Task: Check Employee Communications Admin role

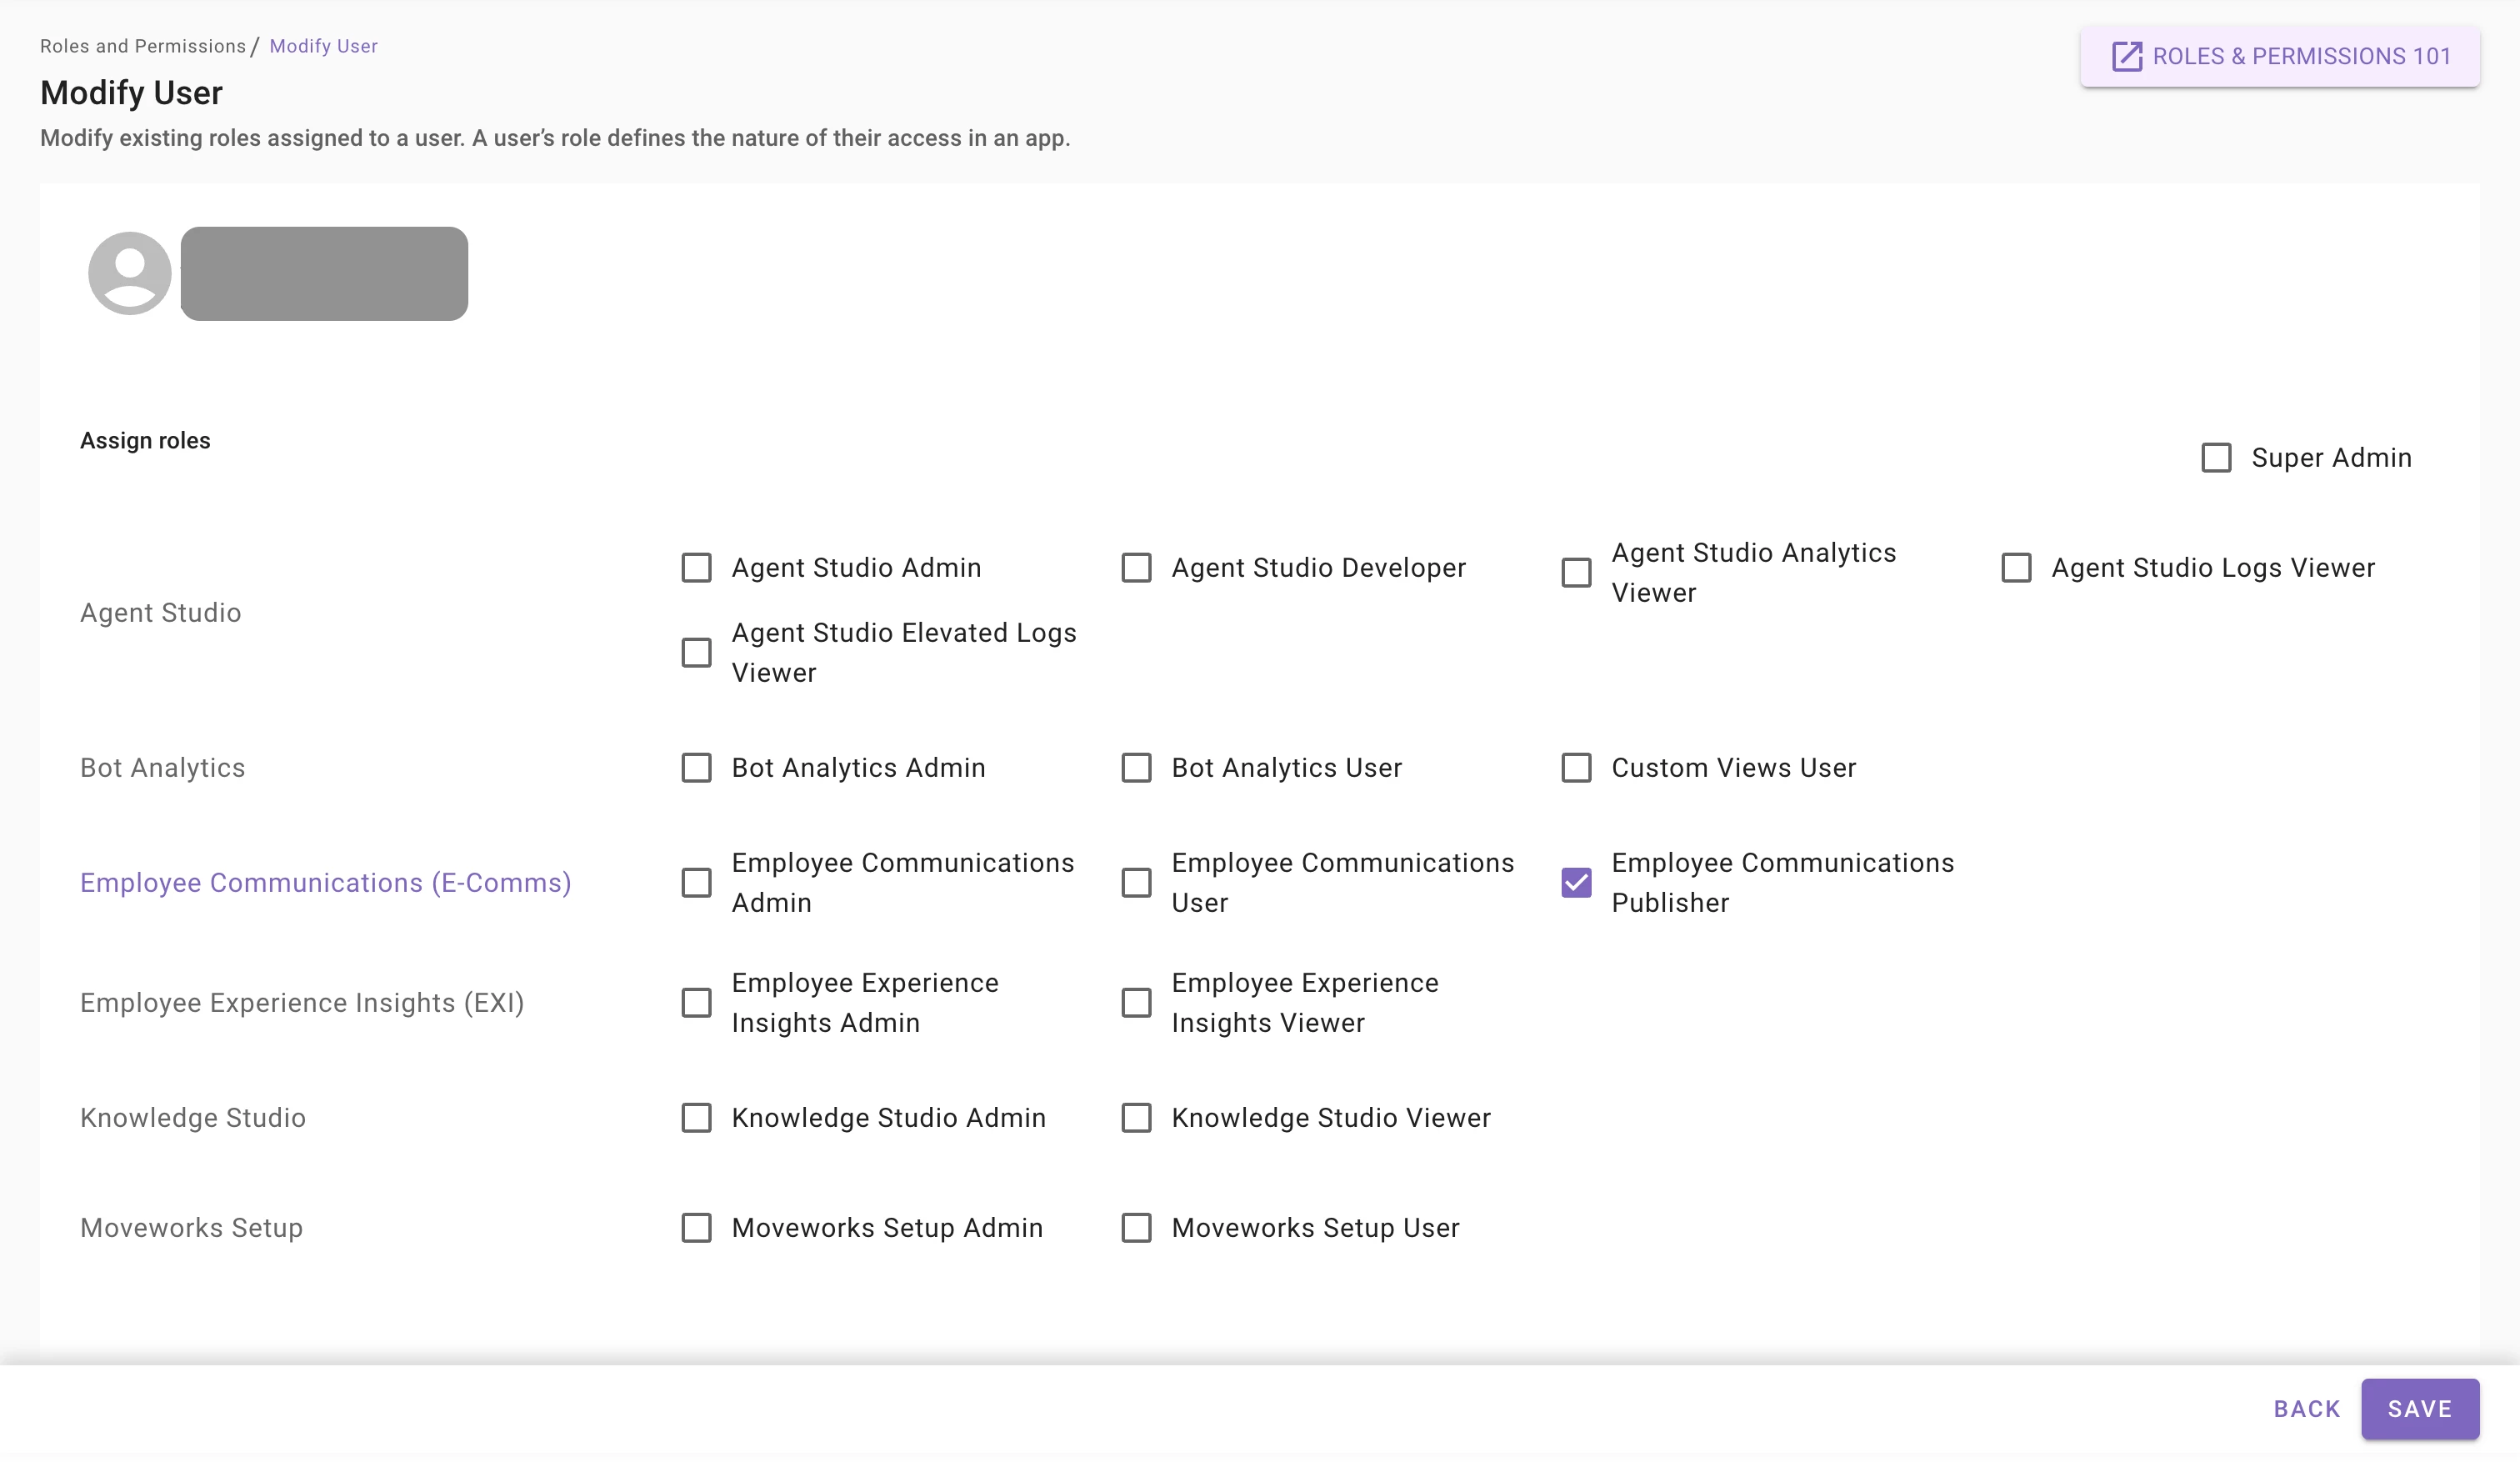Action: pos(696,882)
